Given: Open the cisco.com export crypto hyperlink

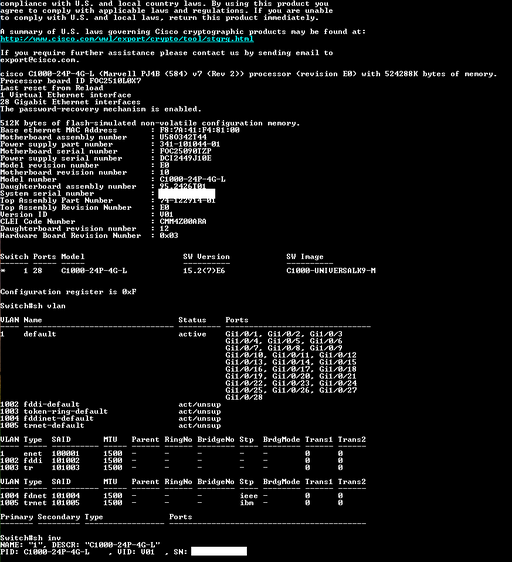Looking at the screenshot, I should click(127, 39).
